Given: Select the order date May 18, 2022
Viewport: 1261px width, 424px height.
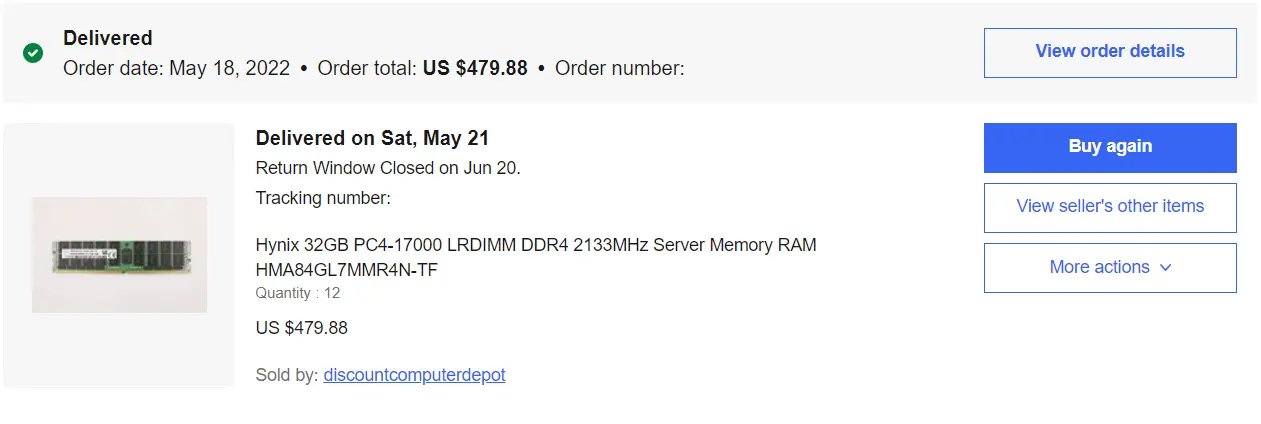Looking at the screenshot, I should 229,69.
